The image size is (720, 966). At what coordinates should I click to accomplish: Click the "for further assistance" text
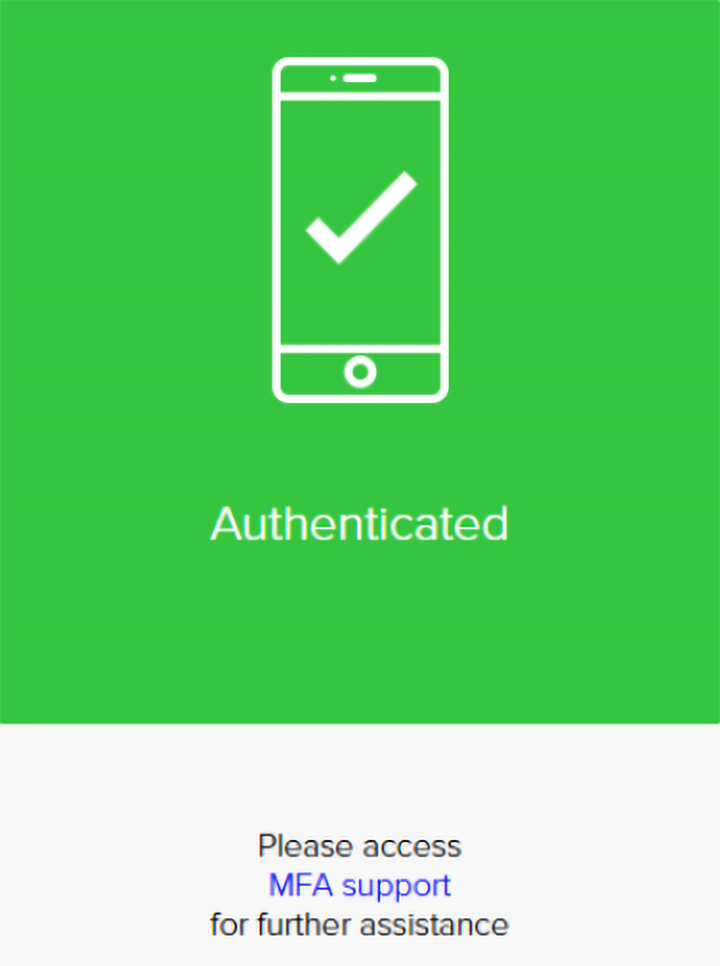tap(360, 925)
